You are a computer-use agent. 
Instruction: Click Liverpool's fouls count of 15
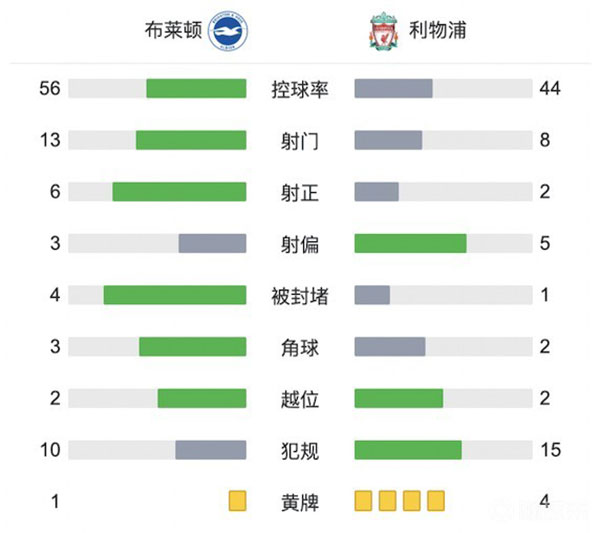[x=550, y=450]
